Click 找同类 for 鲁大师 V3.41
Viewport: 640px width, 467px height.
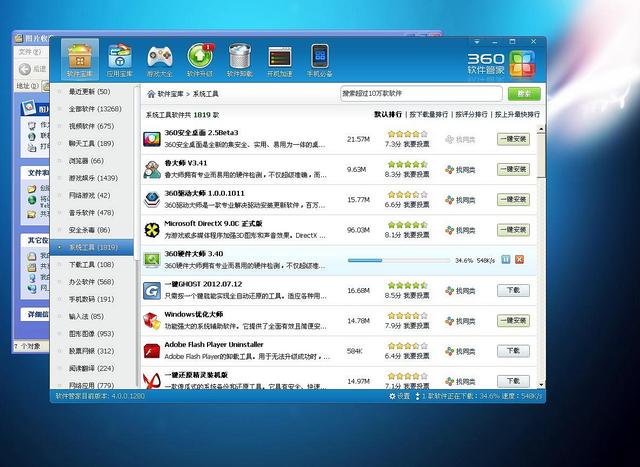coord(460,170)
